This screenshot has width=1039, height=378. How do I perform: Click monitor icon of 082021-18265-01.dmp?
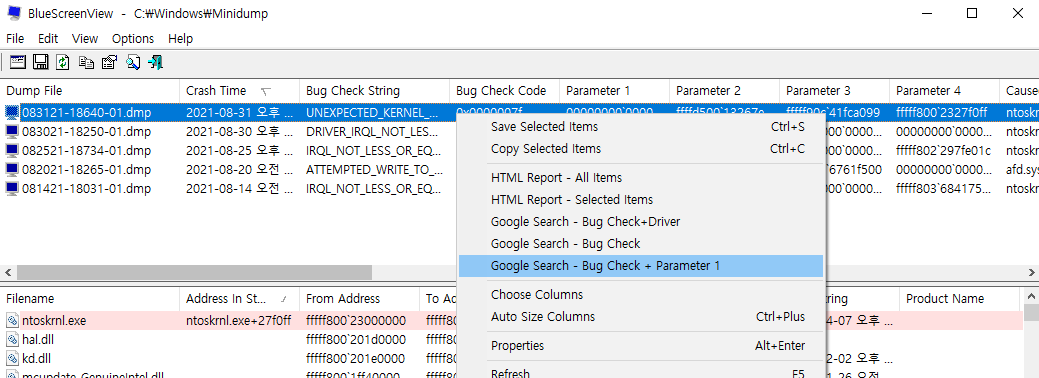[12, 170]
